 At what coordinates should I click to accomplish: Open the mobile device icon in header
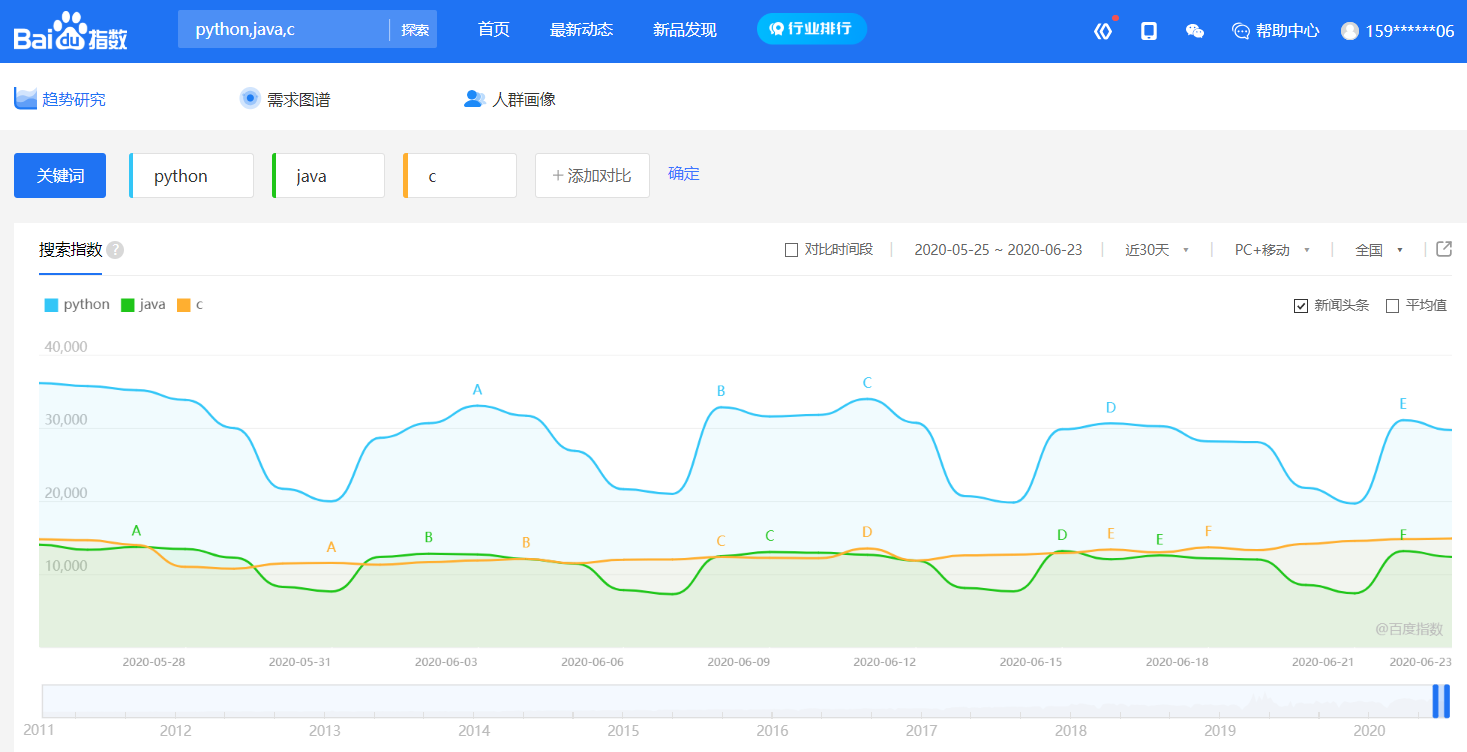[1149, 31]
